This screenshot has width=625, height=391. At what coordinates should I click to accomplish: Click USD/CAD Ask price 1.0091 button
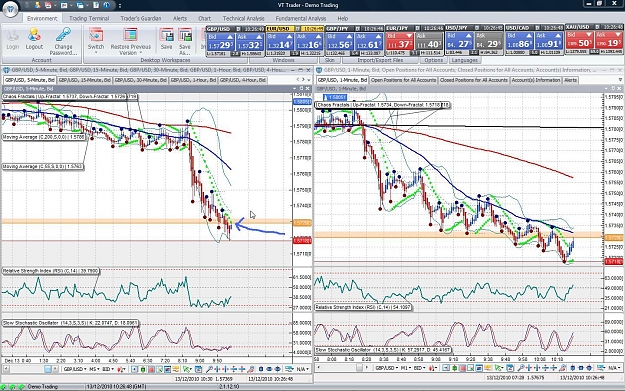tap(548, 41)
